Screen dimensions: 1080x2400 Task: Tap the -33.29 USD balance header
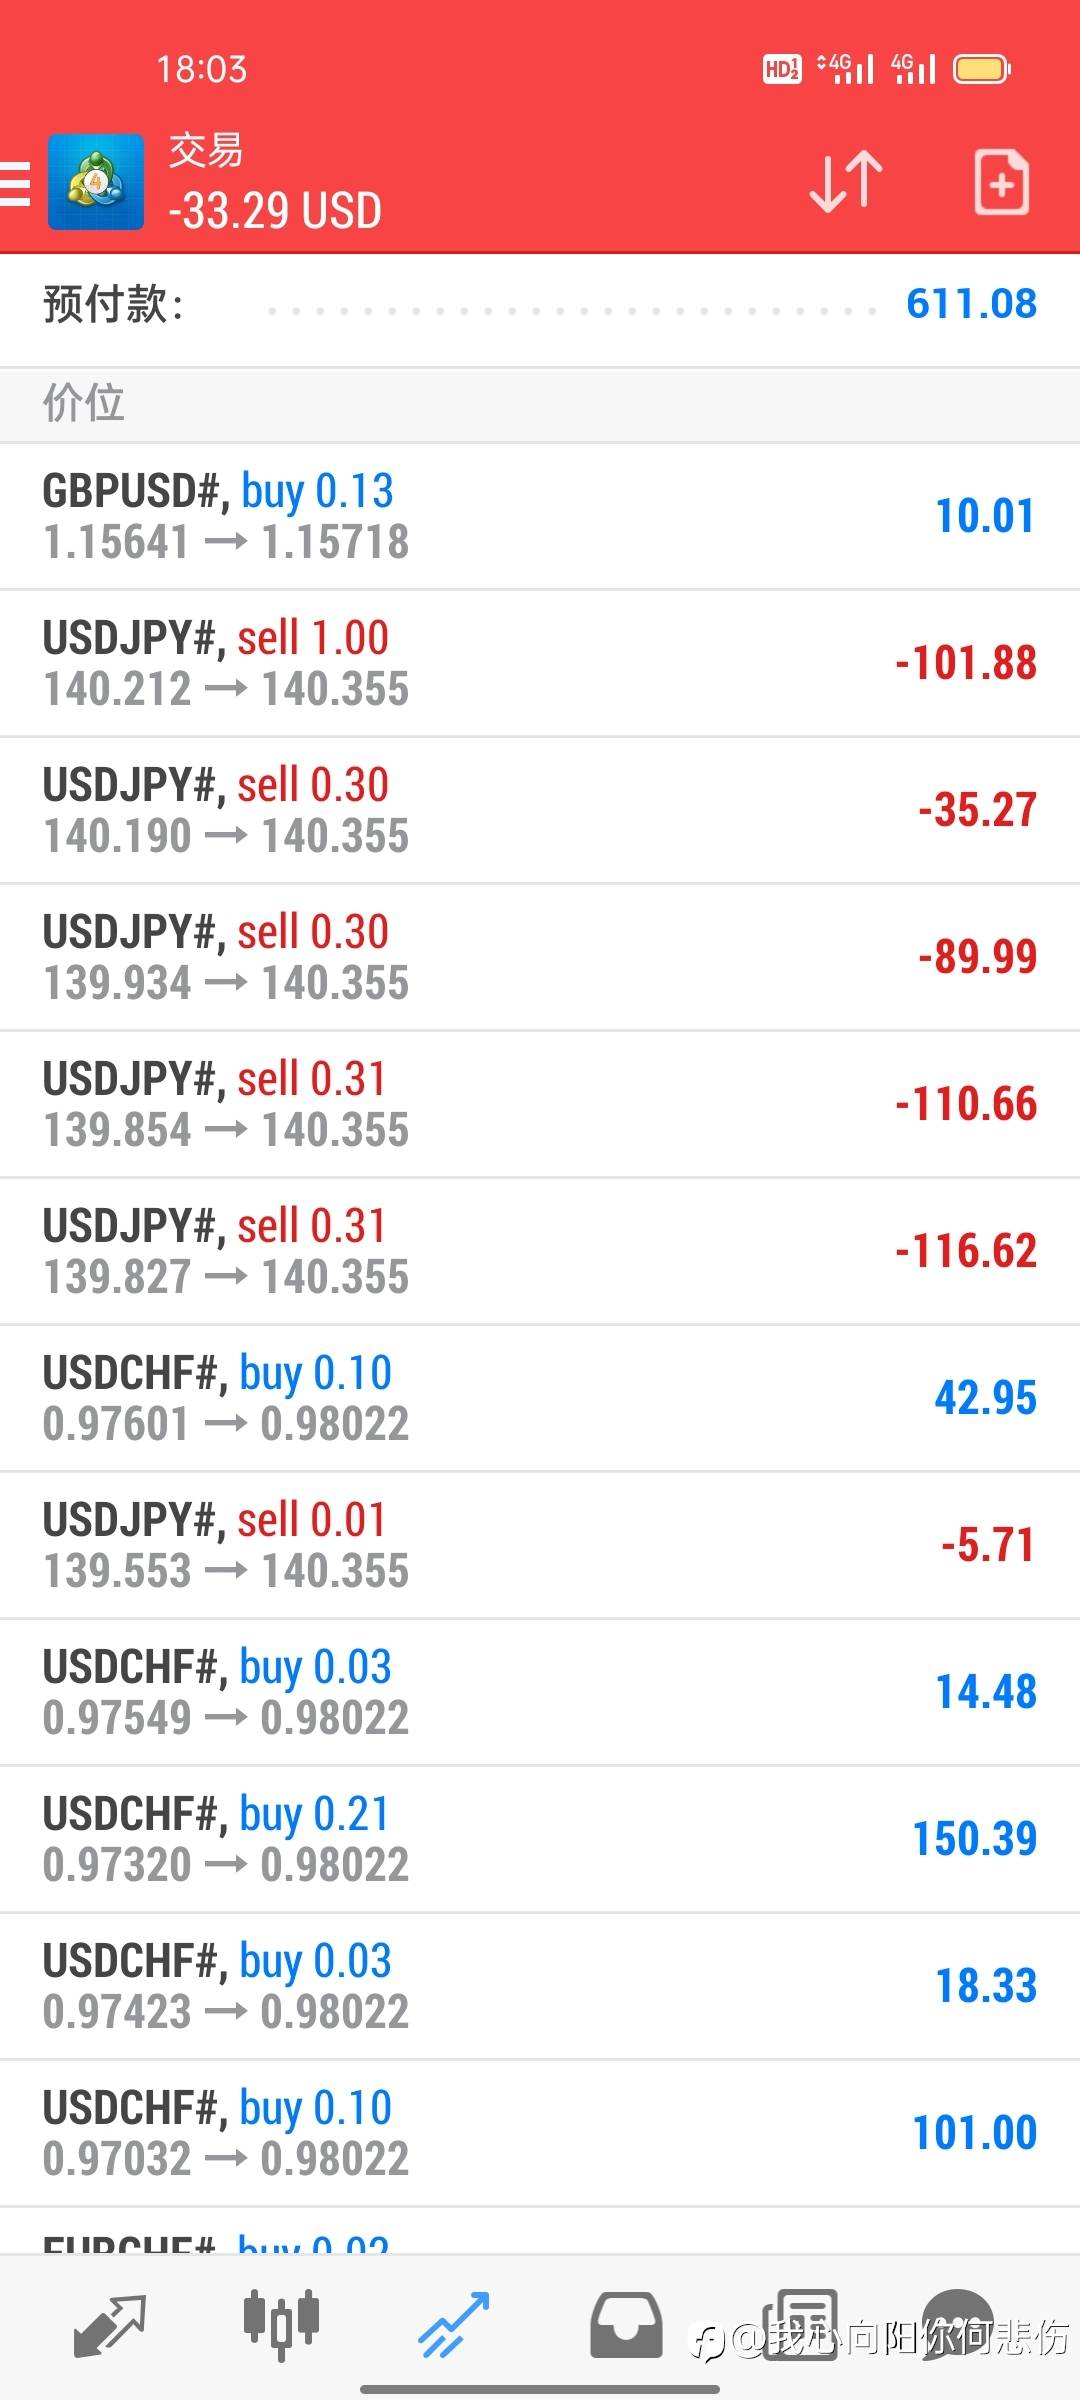point(276,211)
